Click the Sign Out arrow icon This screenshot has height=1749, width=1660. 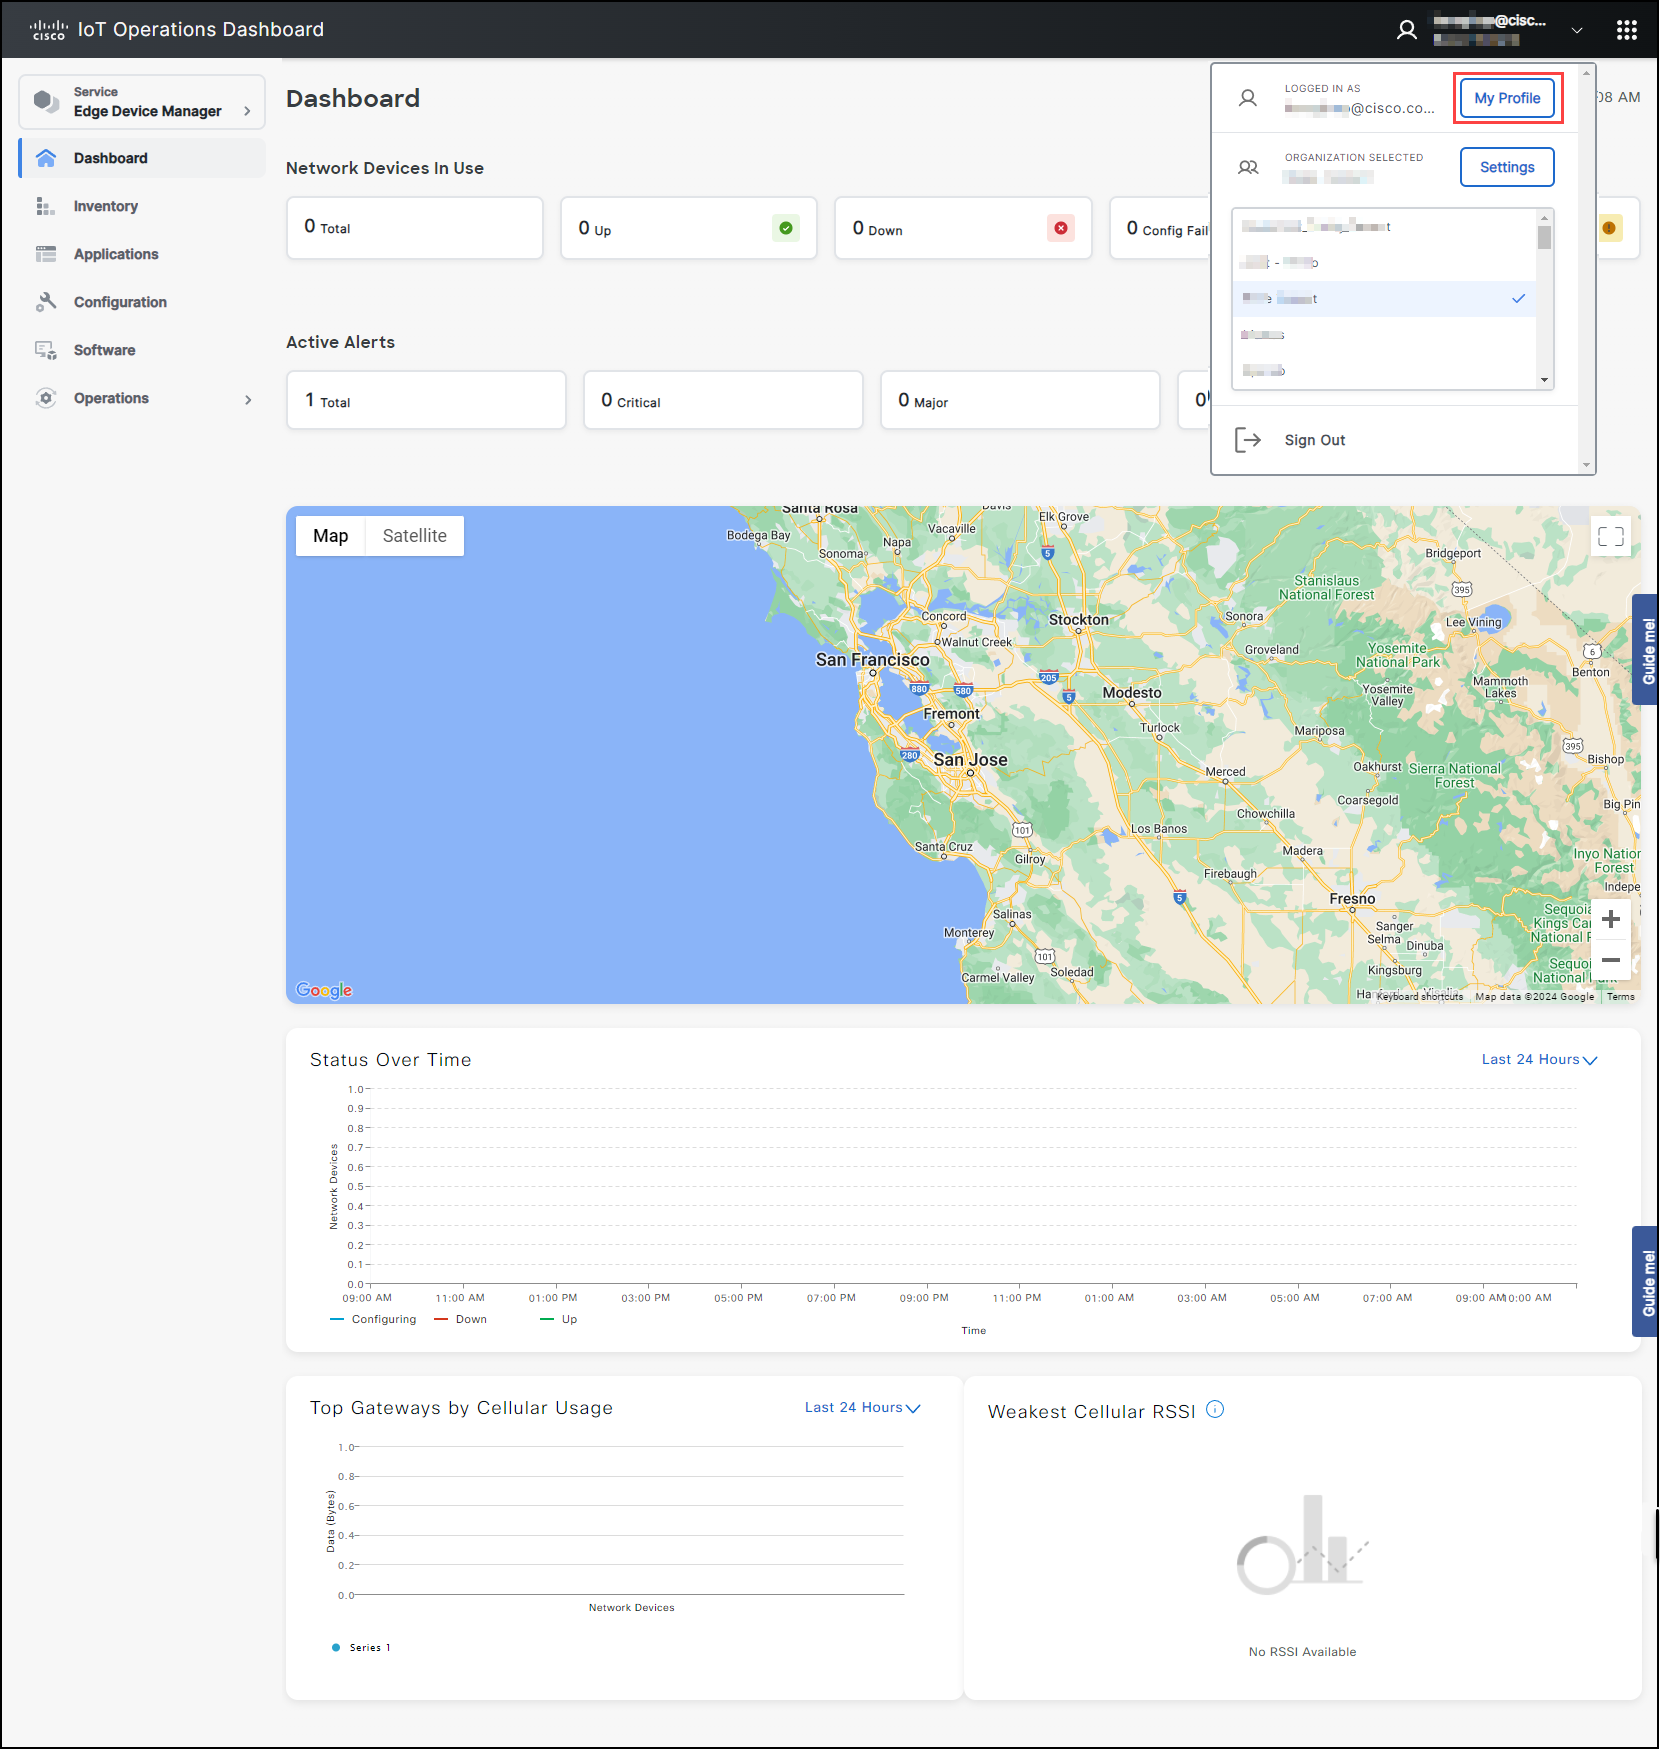click(x=1247, y=440)
